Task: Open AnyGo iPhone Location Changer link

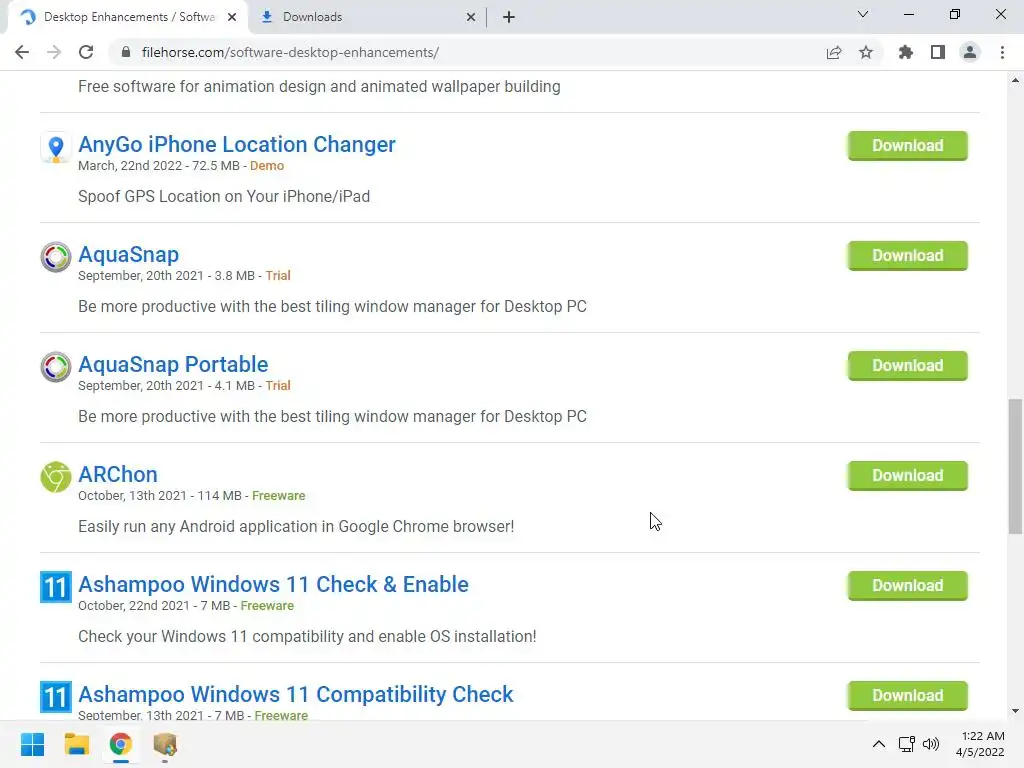Action: [236, 144]
